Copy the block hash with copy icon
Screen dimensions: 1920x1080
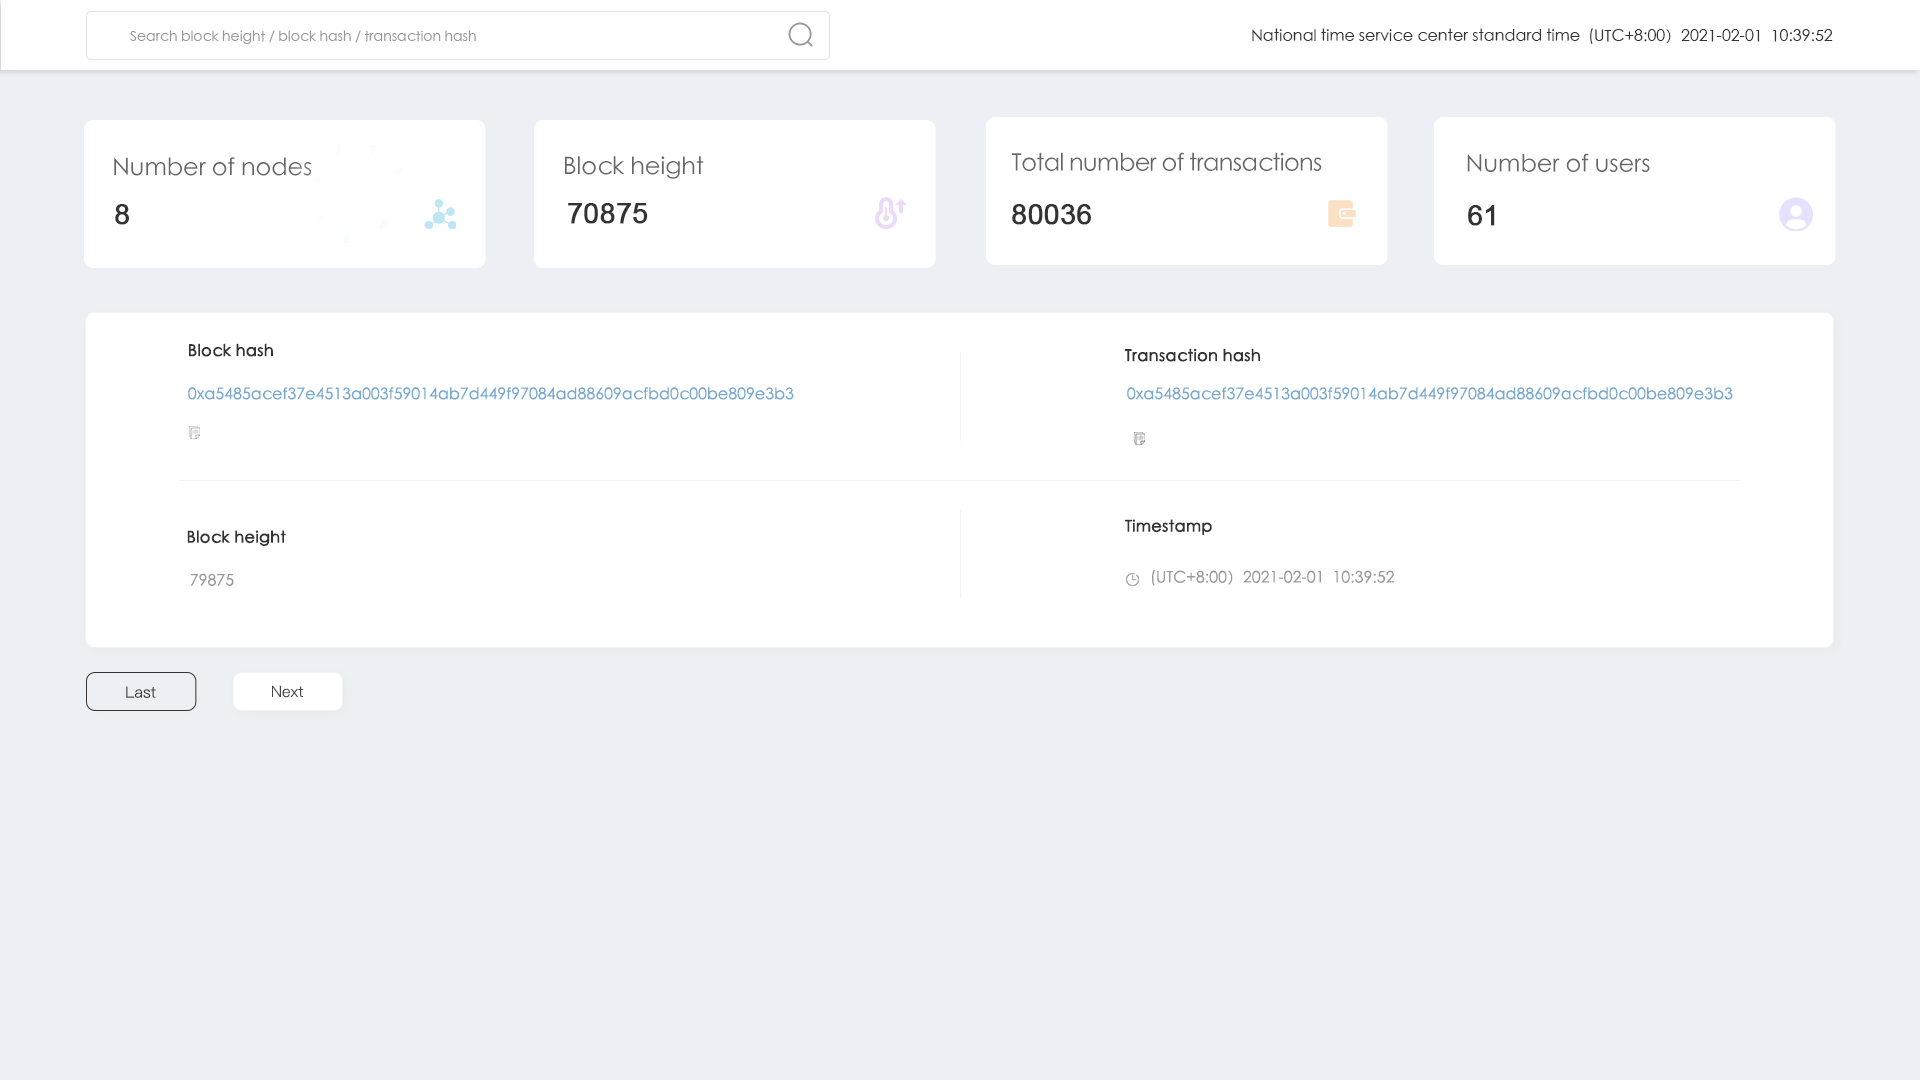tap(194, 432)
